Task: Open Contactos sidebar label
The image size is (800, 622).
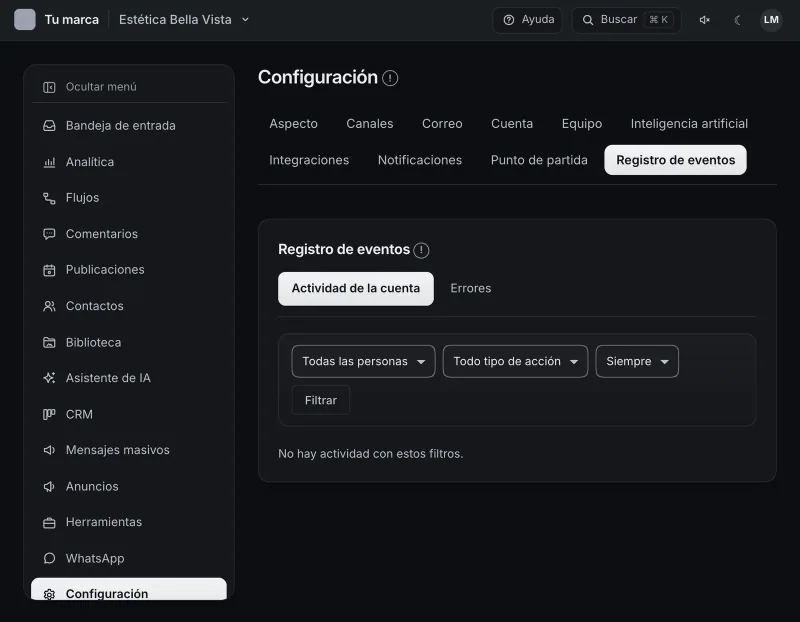Action: coord(94,306)
